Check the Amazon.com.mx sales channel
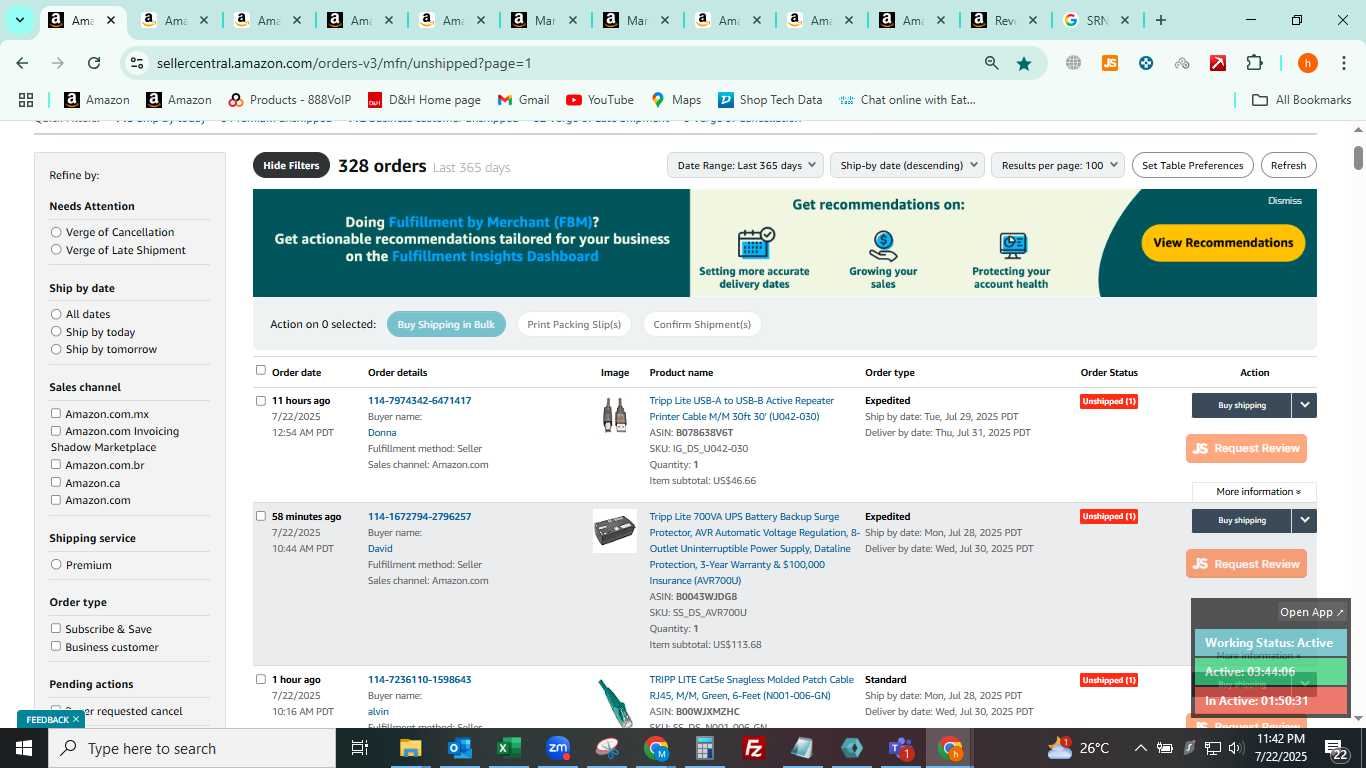This screenshot has height=768, width=1366. 56,413
